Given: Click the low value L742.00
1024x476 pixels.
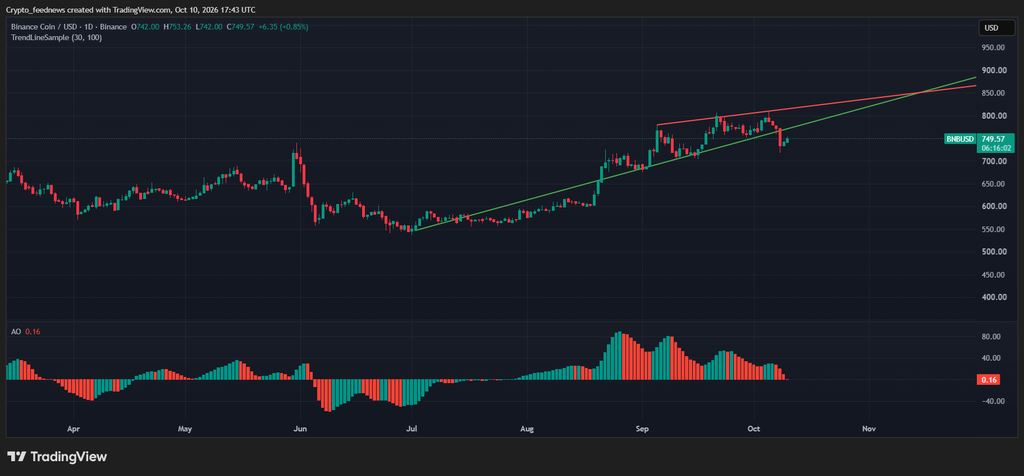Looking at the screenshot, I should click(208, 27).
